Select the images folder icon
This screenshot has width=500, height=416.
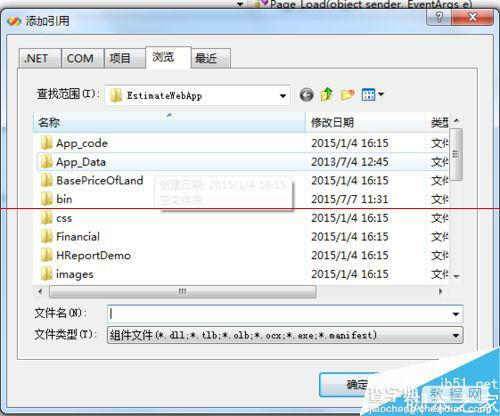46,274
